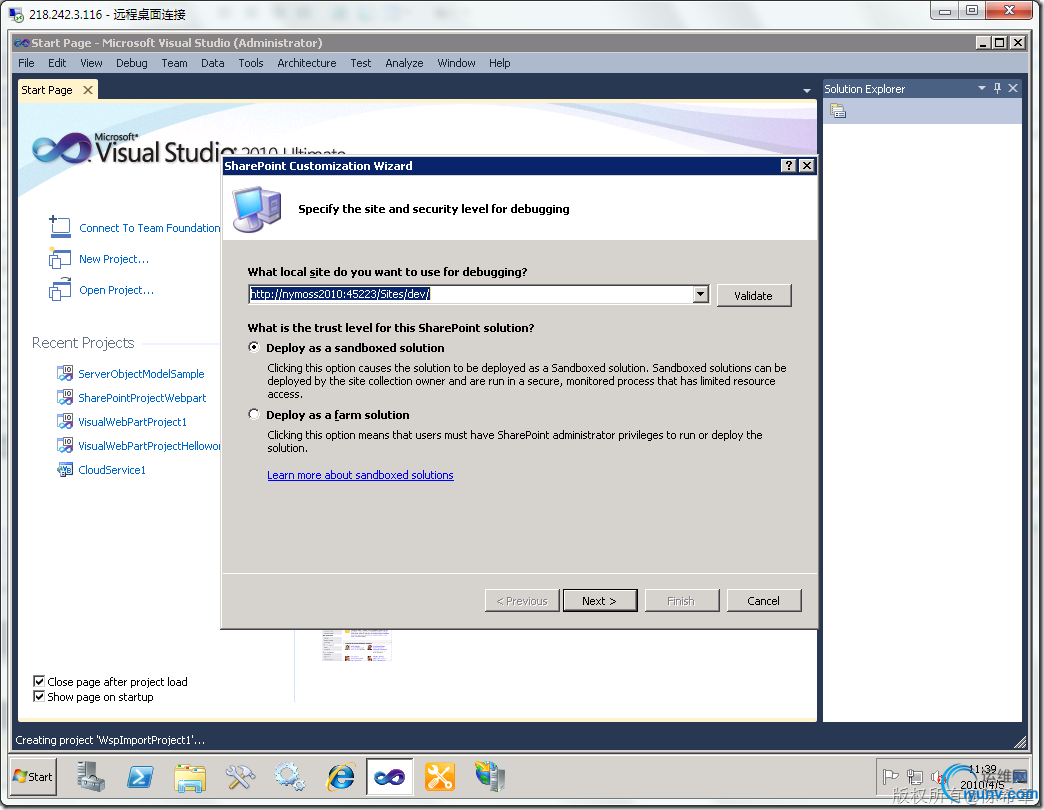1044x810 pixels.
Task: Open recent project ServerObjectModelSample
Action: coord(141,374)
